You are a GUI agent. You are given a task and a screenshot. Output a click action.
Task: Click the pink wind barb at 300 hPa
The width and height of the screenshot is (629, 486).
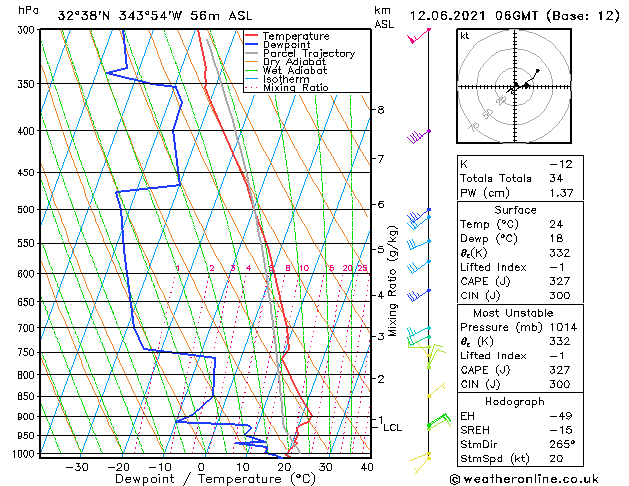point(419,36)
